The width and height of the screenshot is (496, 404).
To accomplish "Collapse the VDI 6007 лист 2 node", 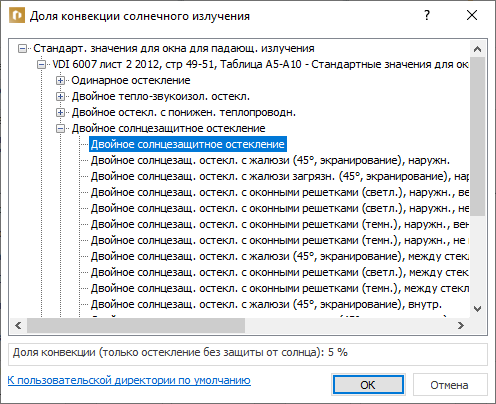I will click(x=41, y=65).
